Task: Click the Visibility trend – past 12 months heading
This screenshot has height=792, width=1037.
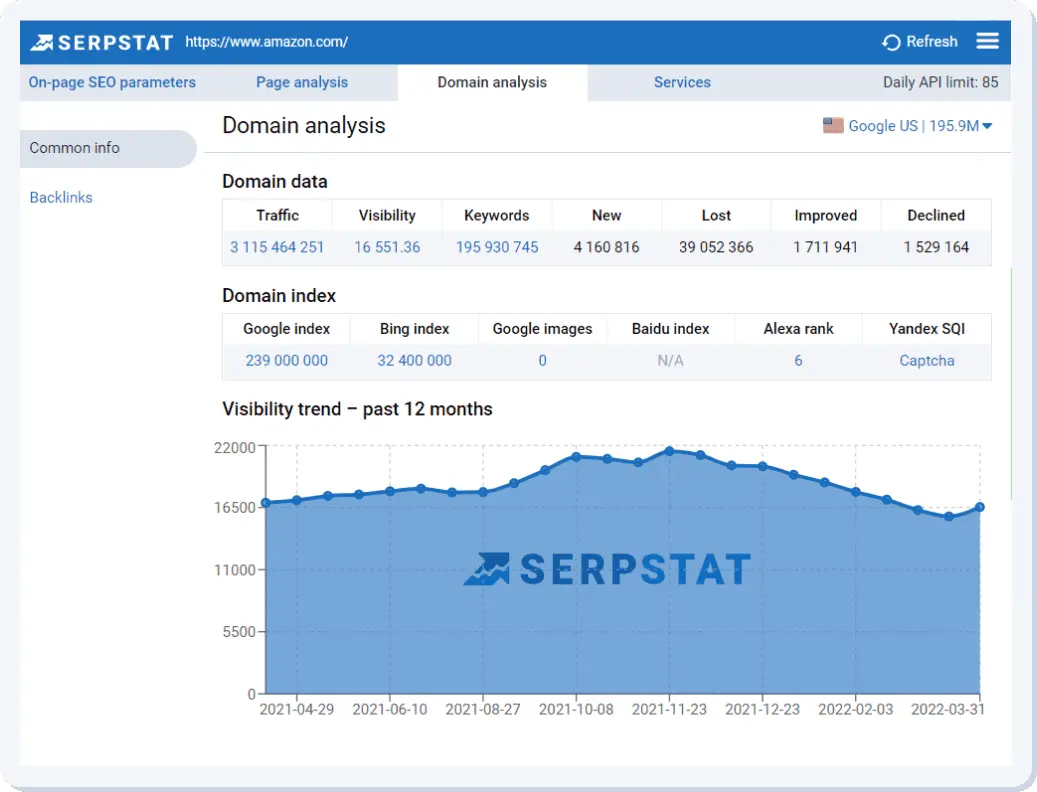Action: click(357, 409)
